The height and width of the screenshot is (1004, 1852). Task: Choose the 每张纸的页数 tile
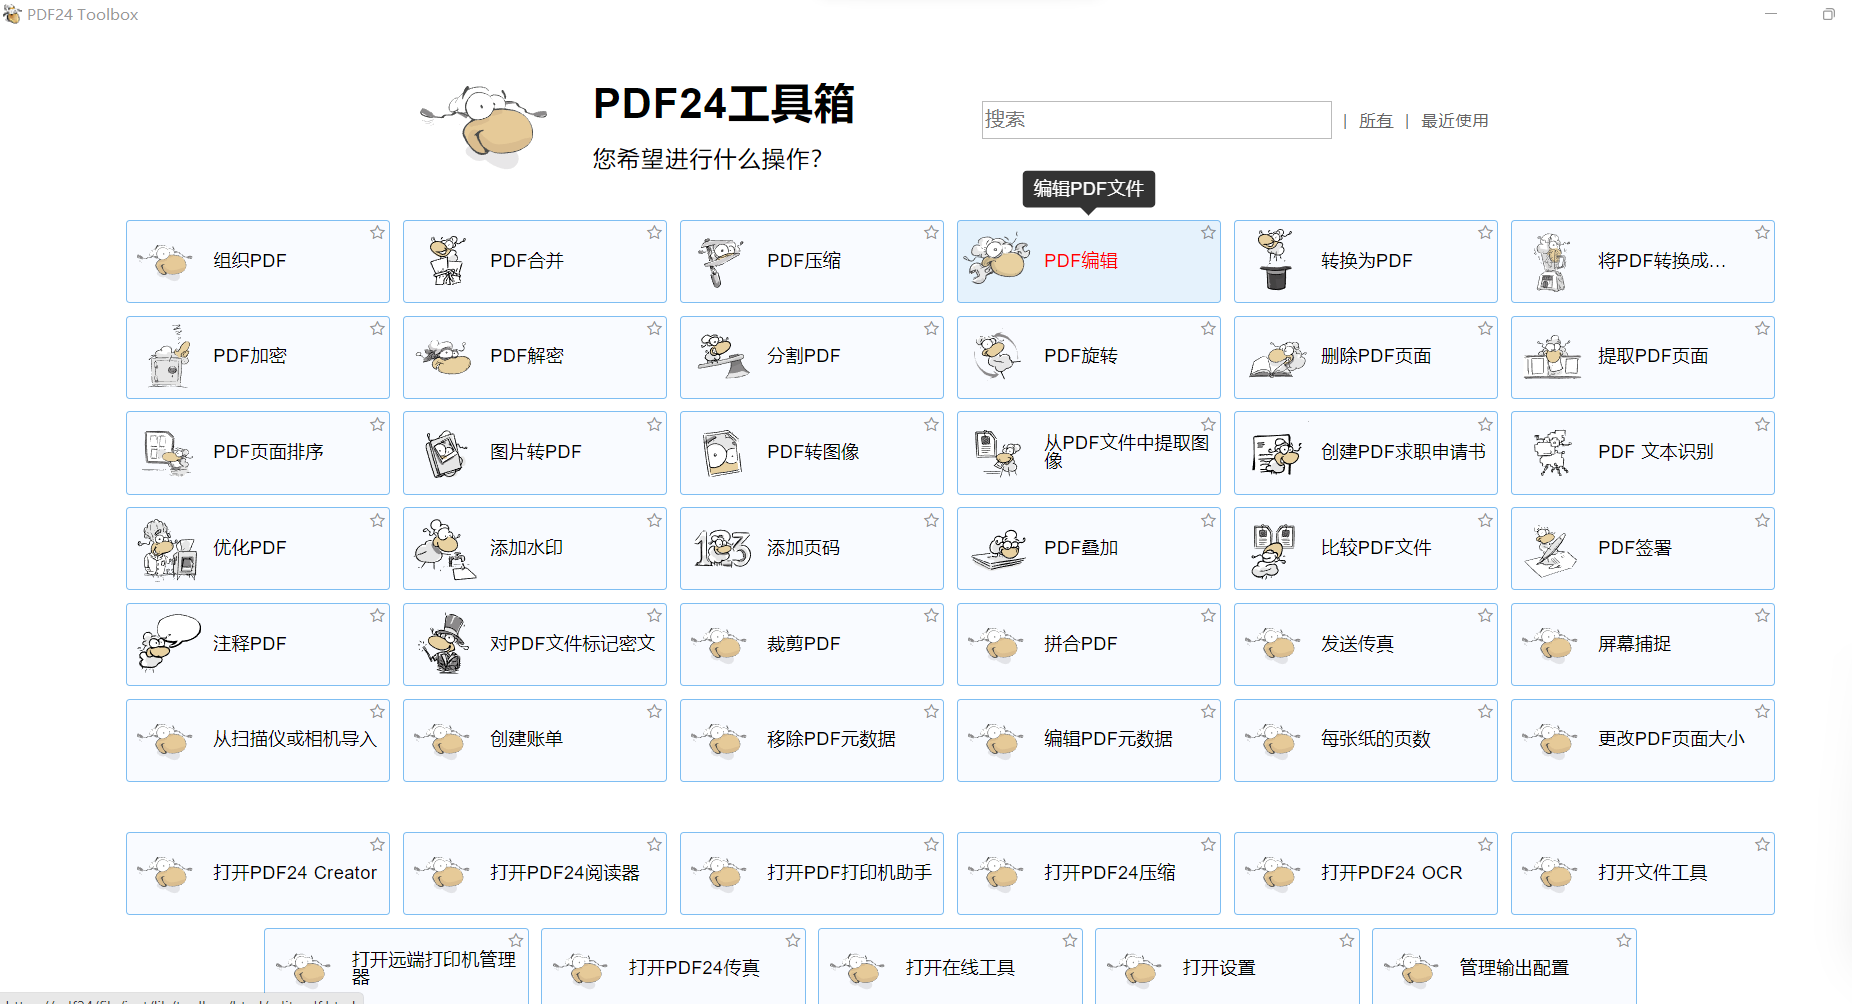[x=1365, y=740]
